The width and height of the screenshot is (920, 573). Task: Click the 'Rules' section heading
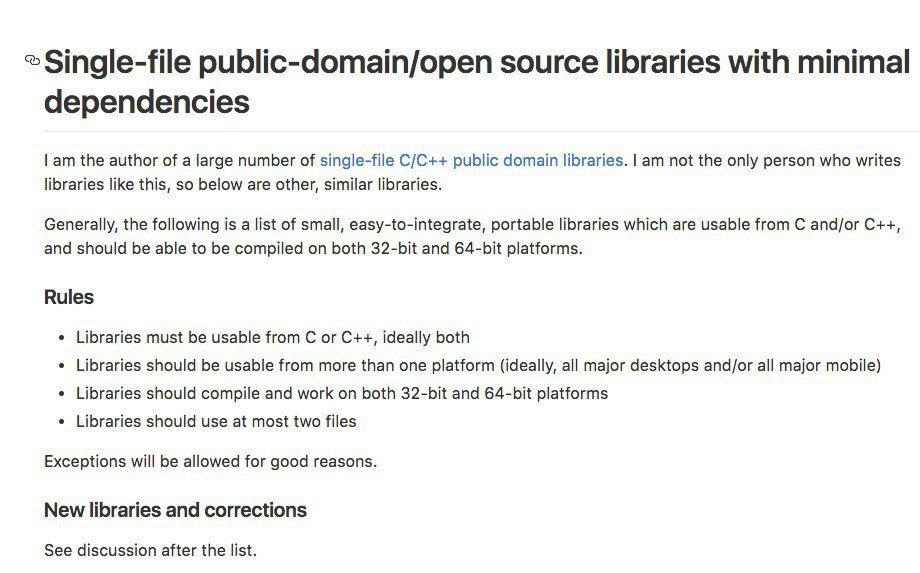coord(69,297)
